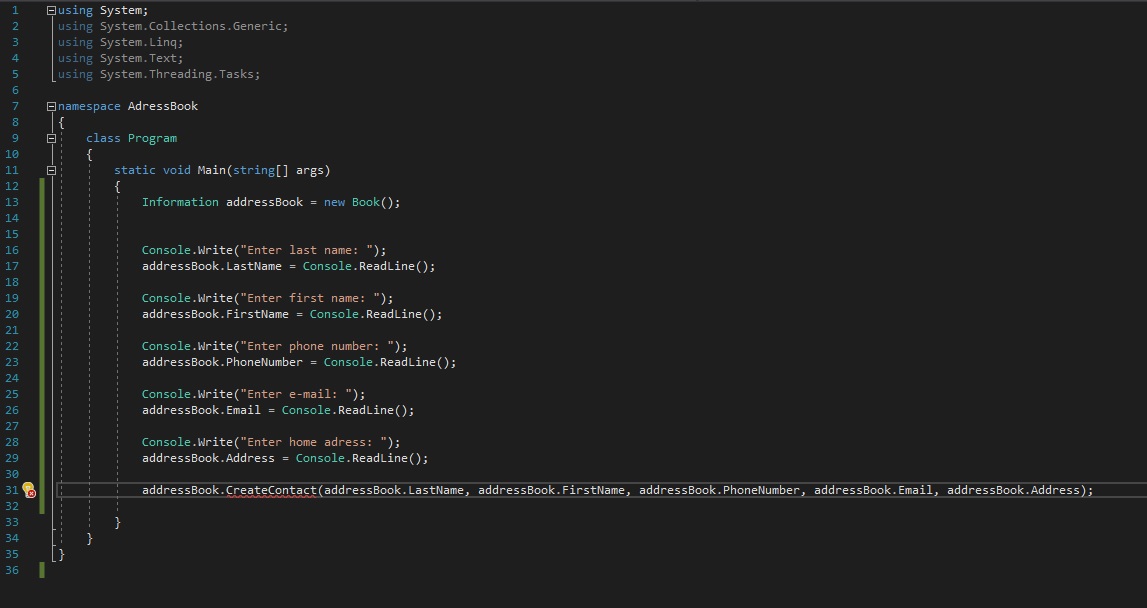The width and height of the screenshot is (1147, 608).
Task: Click the "Enter home adress: " string
Action: pyautogui.click(x=313, y=443)
